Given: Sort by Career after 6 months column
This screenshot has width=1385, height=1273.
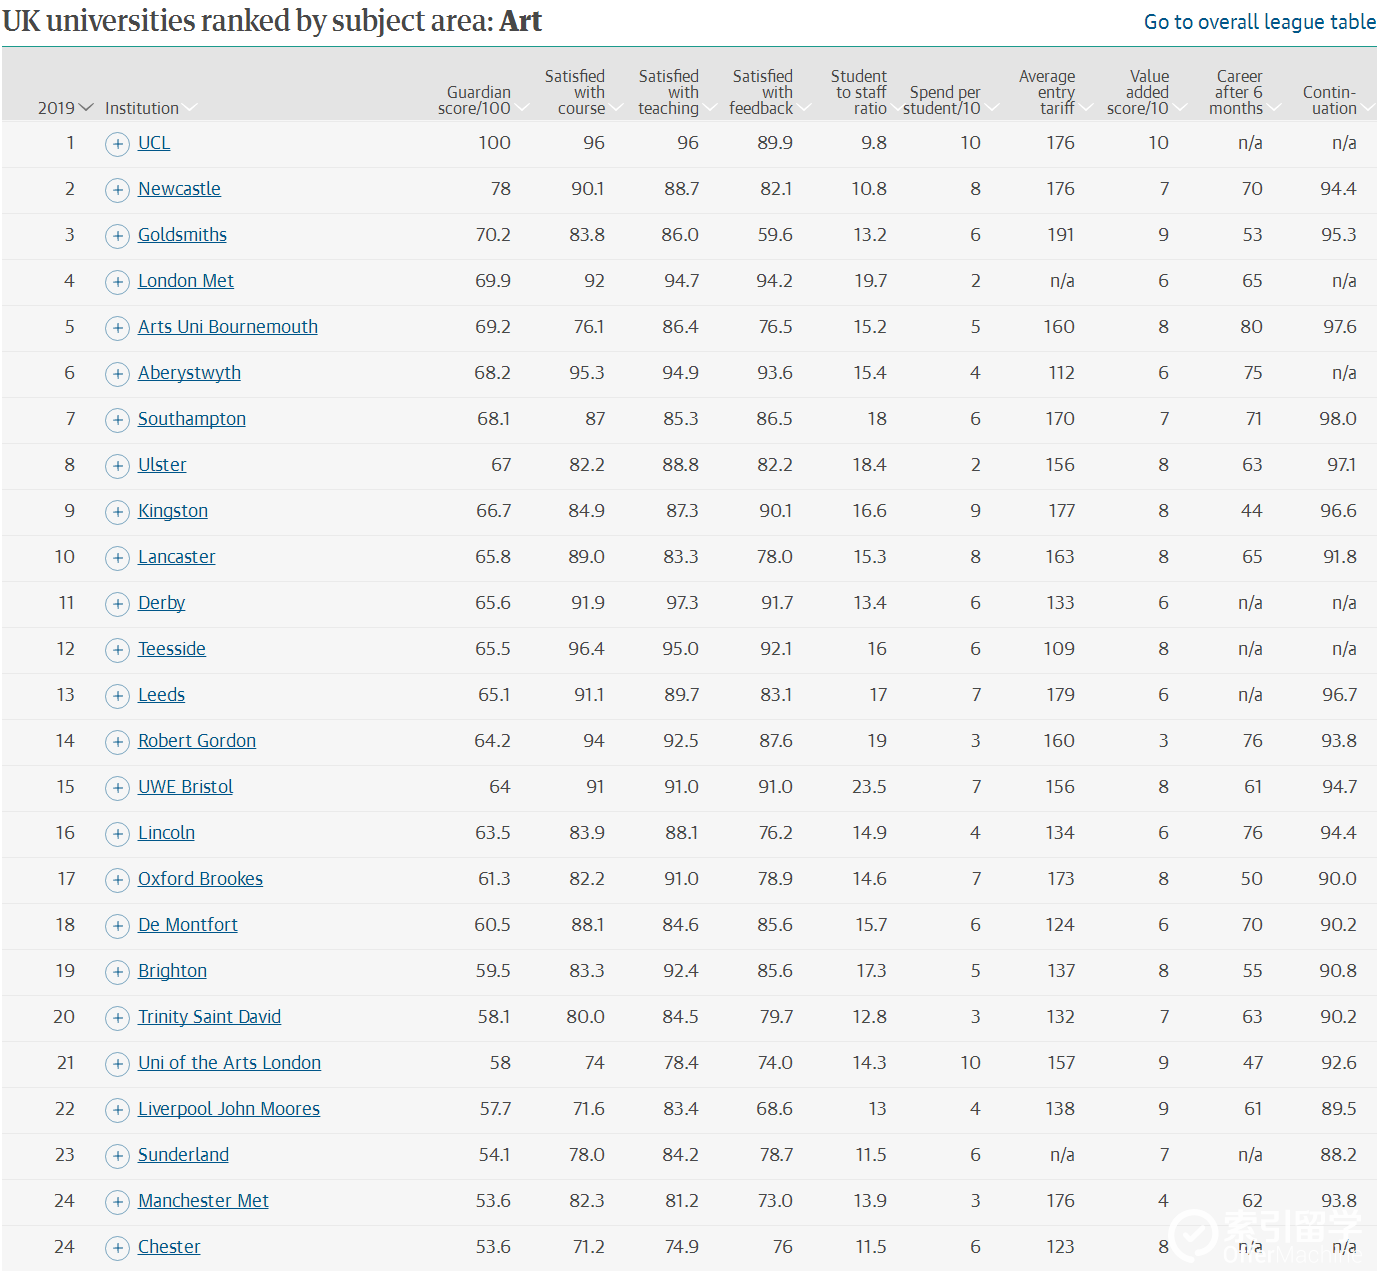Looking at the screenshot, I should pos(1244,92).
